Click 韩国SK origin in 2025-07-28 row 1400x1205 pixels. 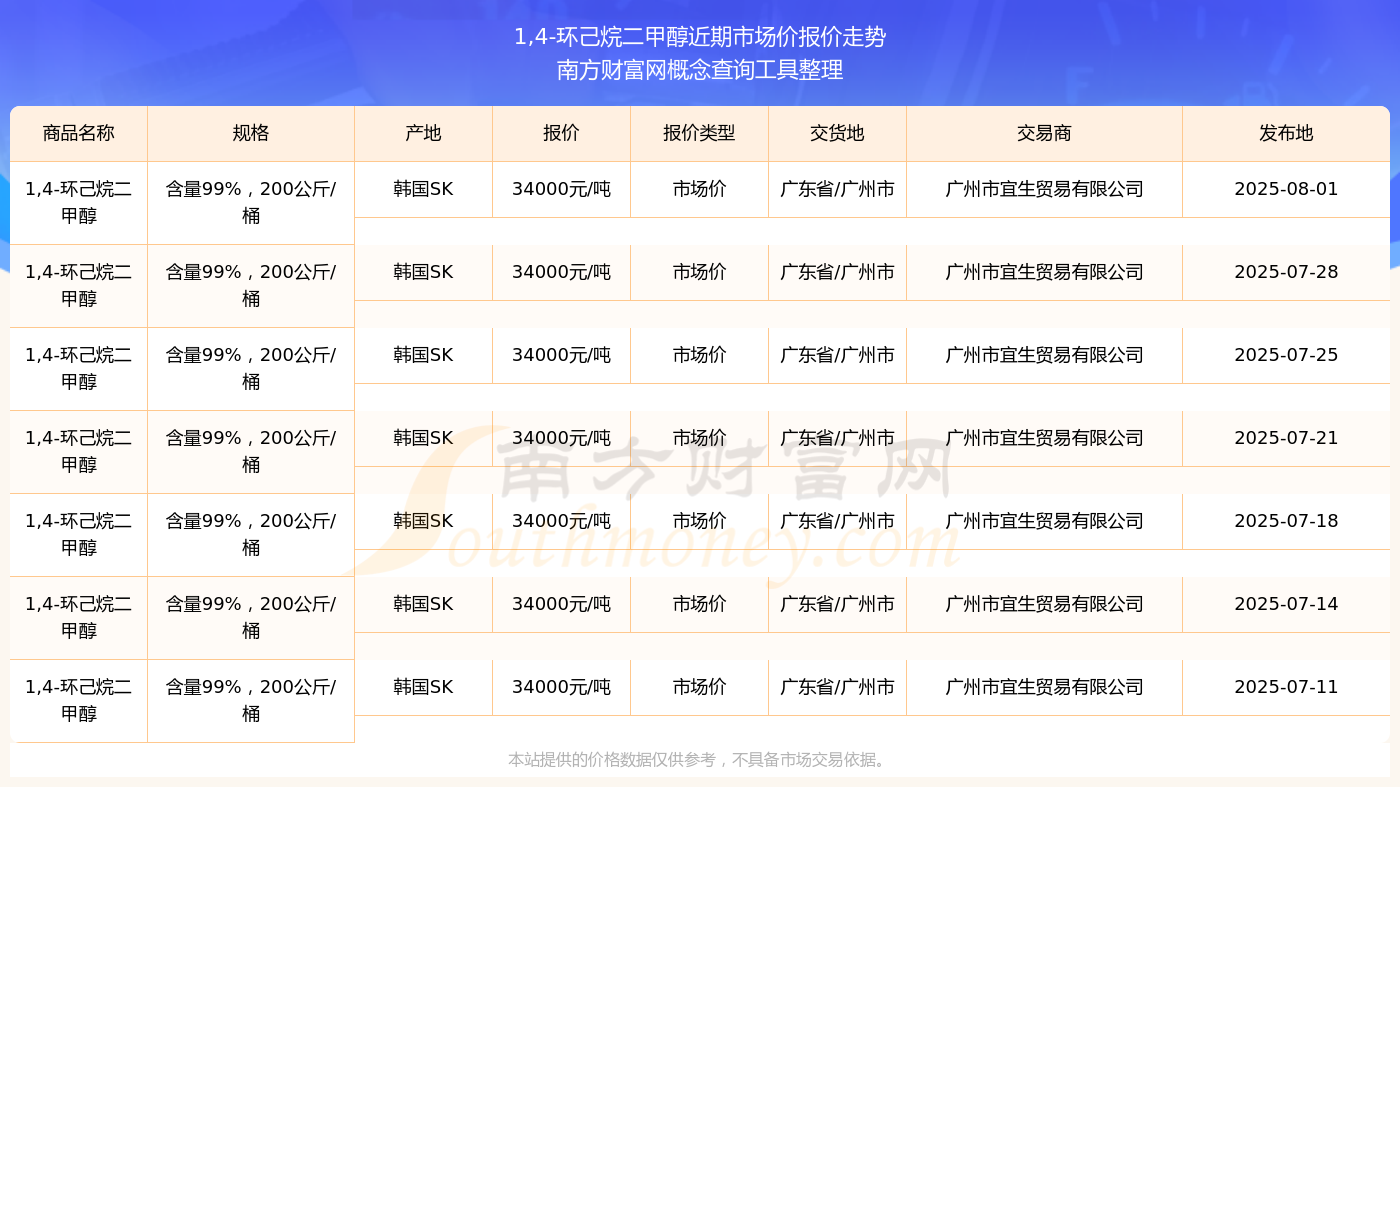pos(423,272)
